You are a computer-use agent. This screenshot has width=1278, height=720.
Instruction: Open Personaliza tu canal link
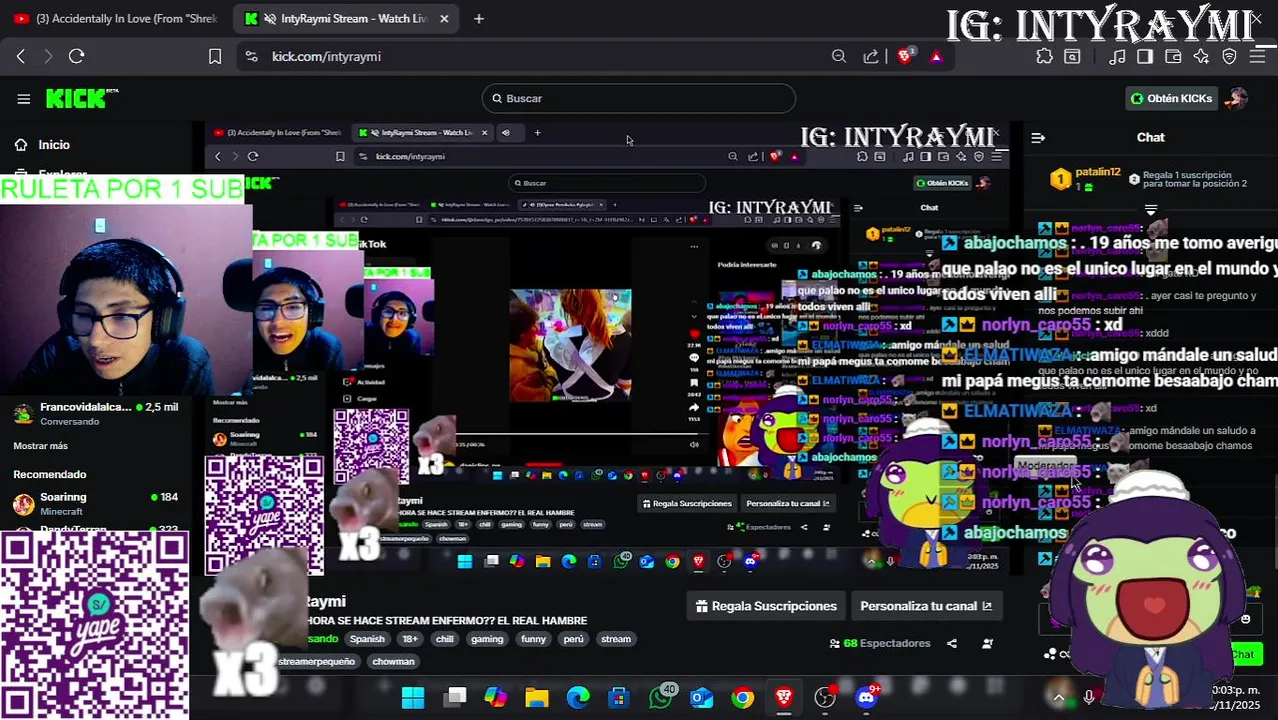coord(926,606)
